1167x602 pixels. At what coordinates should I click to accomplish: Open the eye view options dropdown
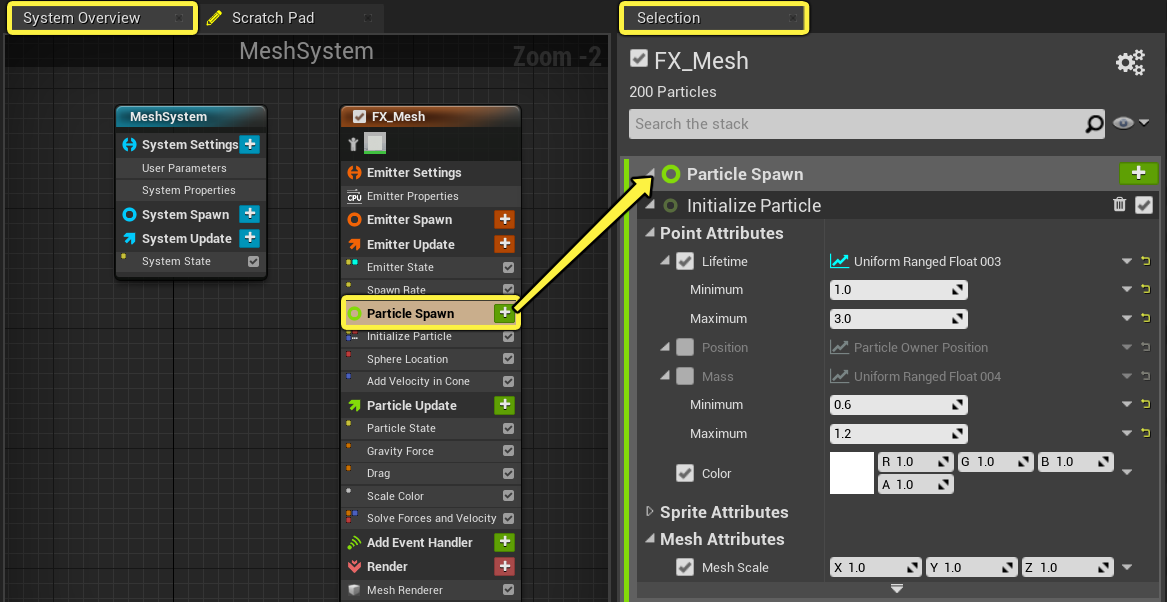tap(1131, 124)
